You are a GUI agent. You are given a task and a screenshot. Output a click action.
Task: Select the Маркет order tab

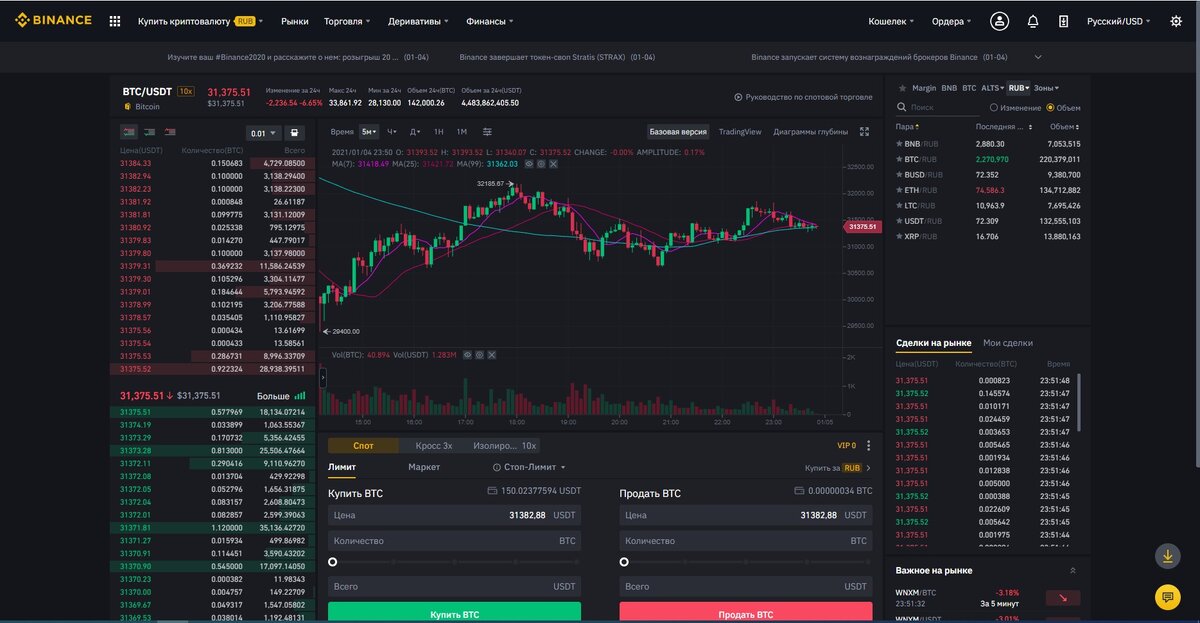[x=424, y=467]
